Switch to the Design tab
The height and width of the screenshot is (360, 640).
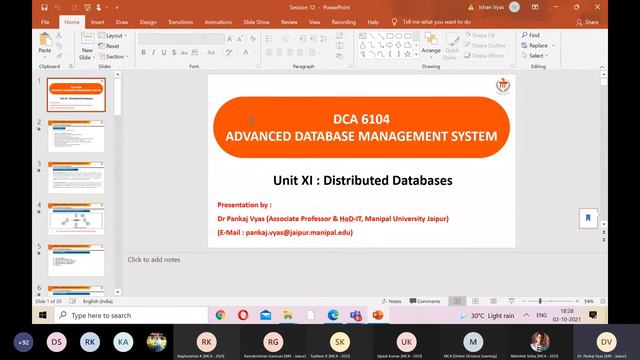(x=148, y=22)
